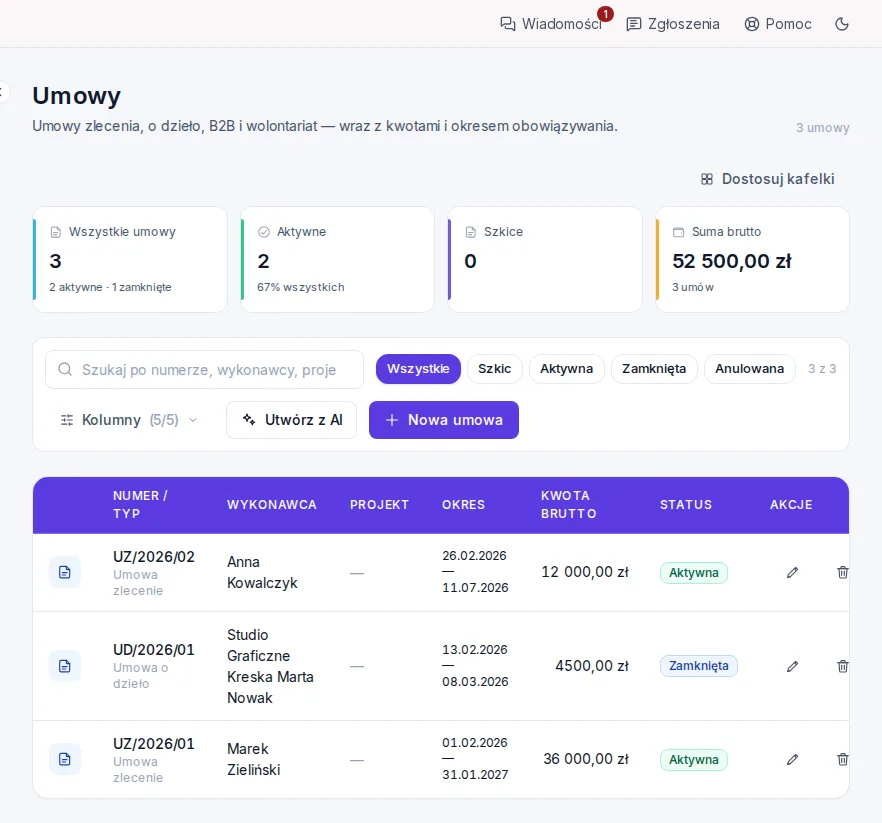Image resolution: width=882 pixels, height=823 pixels.
Task: Click amount 4500,00 zł
Action: click(x=592, y=666)
